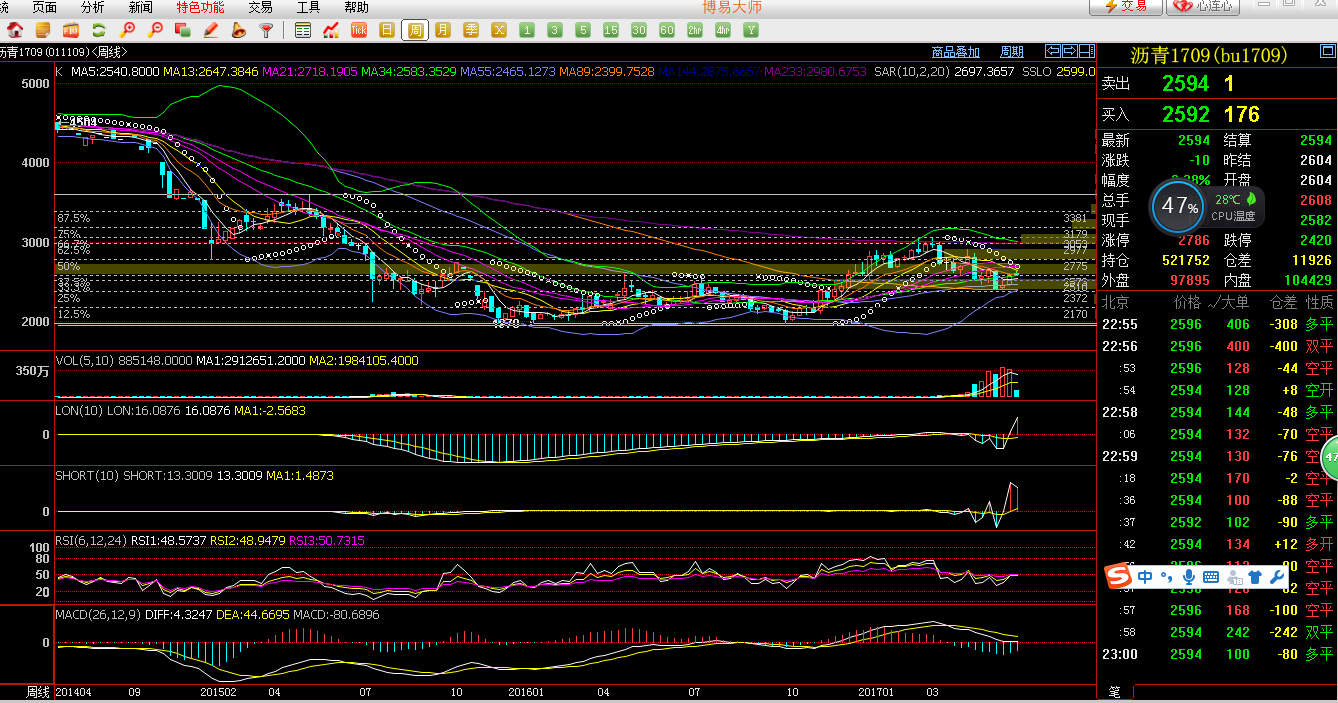Switch to Tick chart view
The height and width of the screenshot is (703, 1338).
click(x=359, y=30)
